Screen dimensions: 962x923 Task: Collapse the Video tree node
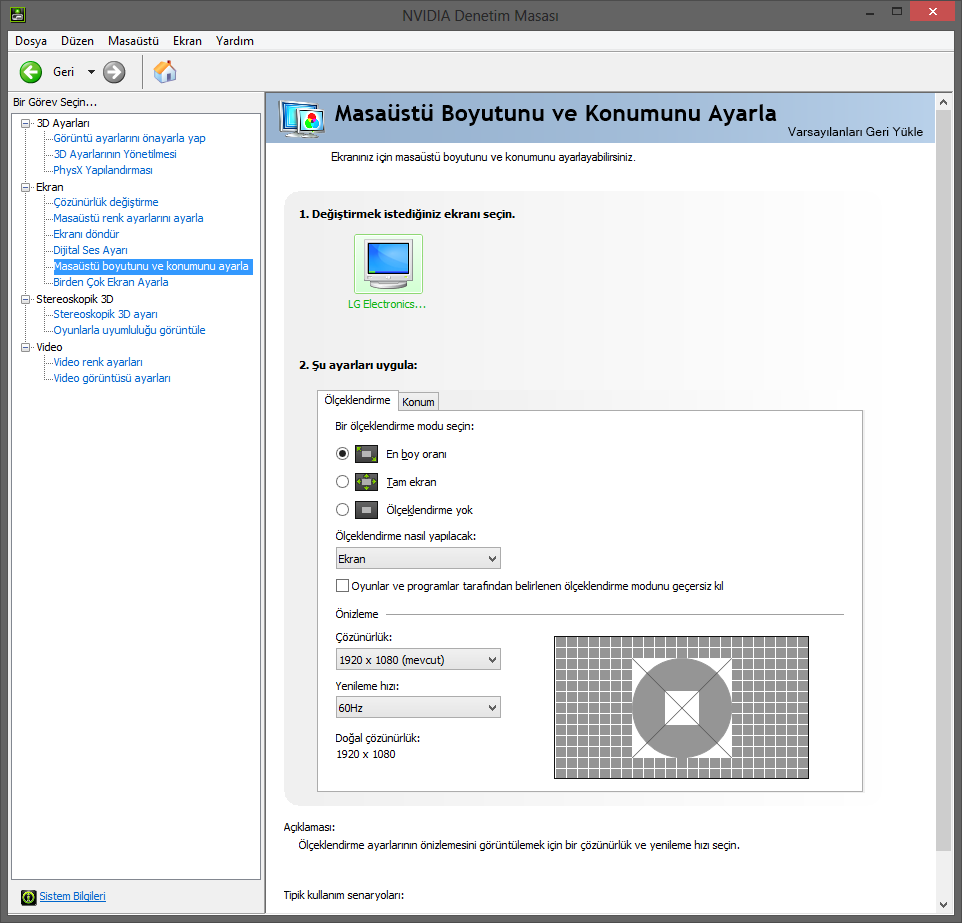tap(26, 347)
